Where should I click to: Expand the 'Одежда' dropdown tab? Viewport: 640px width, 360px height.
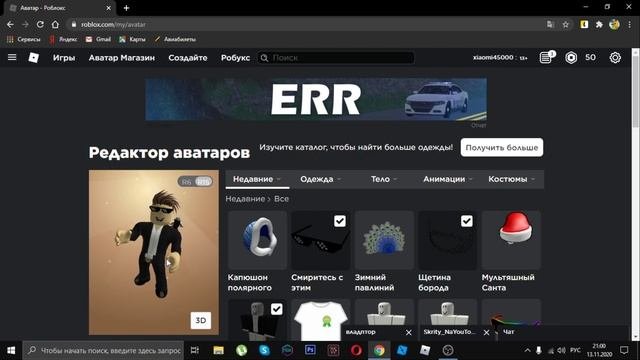click(x=320, y=179)
